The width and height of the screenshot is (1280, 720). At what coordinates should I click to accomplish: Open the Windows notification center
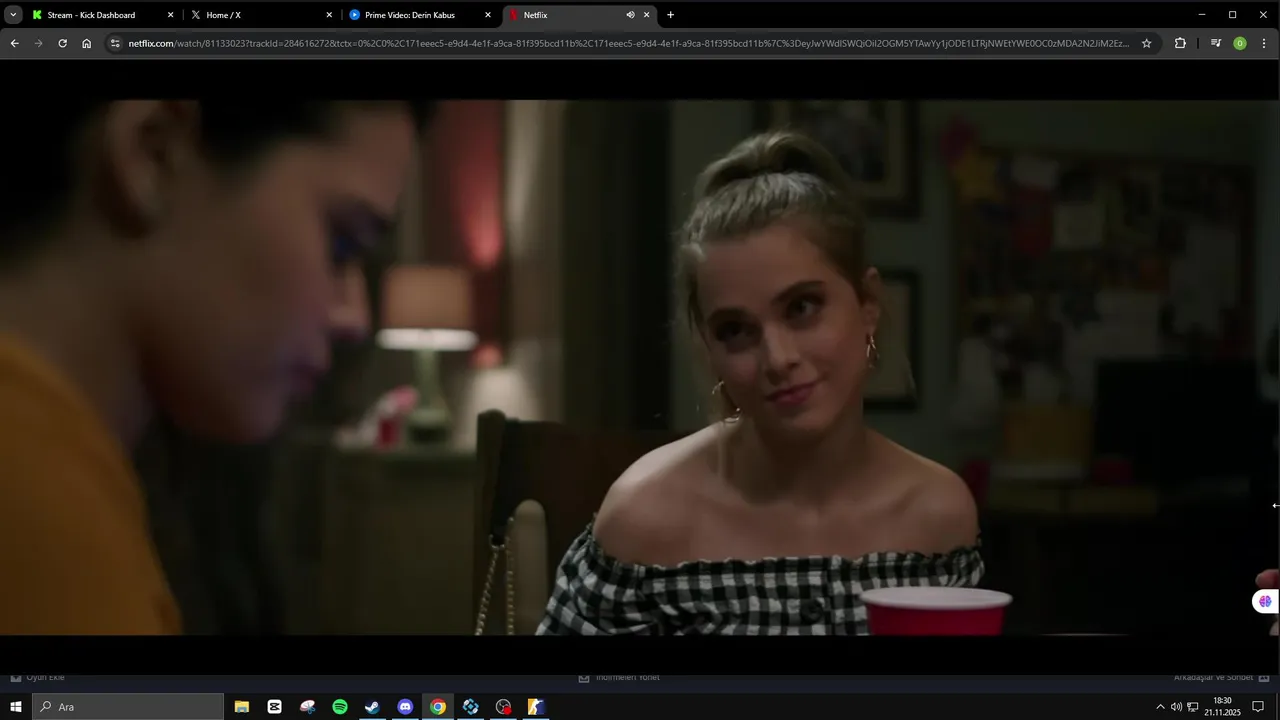1258,707
